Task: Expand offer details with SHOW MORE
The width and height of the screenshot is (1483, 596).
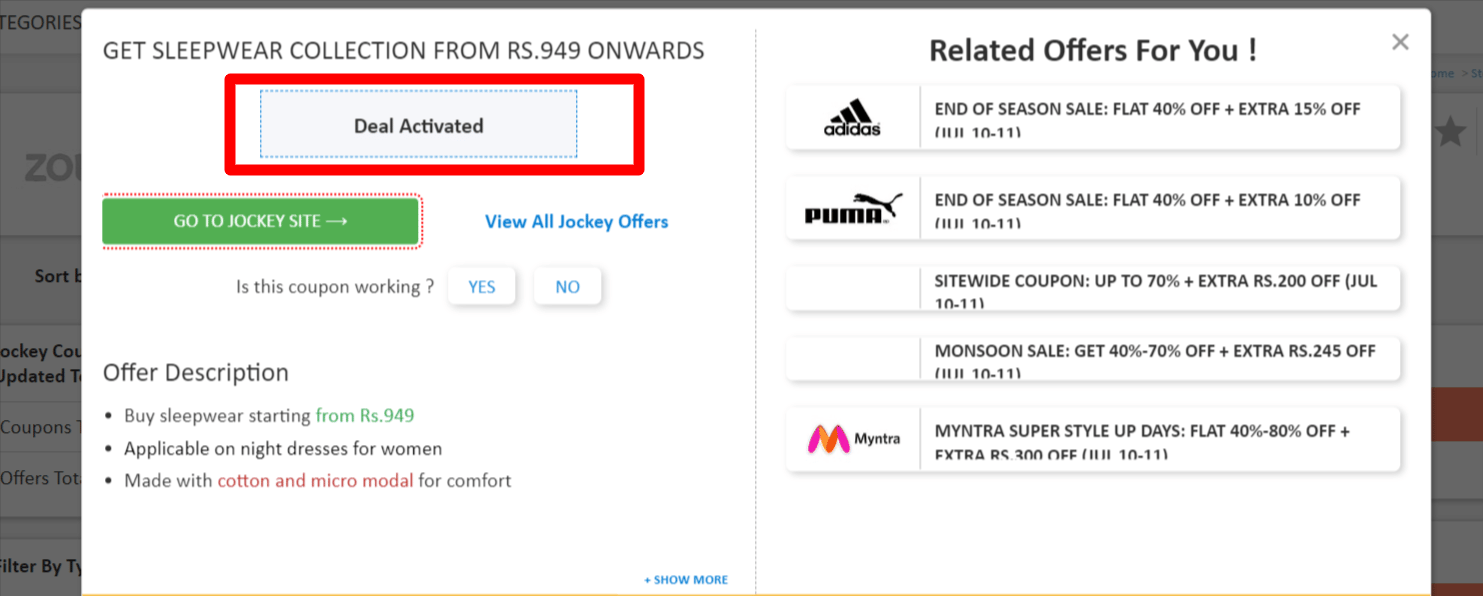Action: coord(686,579)
